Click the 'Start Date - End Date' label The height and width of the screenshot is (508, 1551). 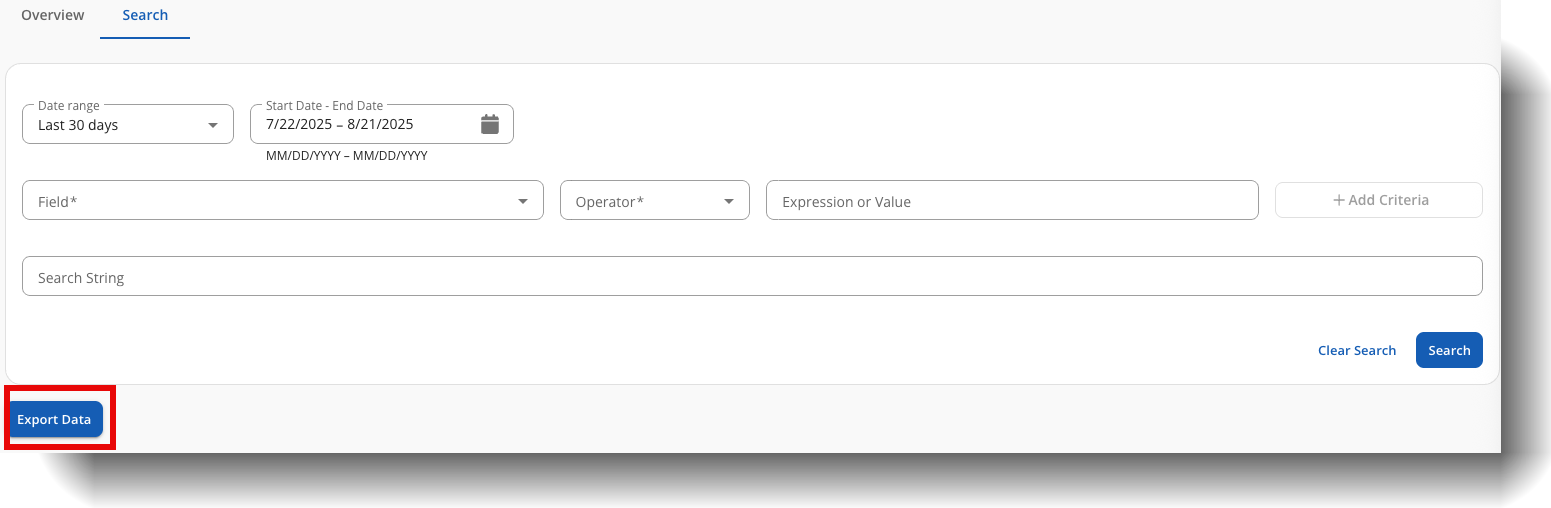pyautogui.click(x=324, y=106)
